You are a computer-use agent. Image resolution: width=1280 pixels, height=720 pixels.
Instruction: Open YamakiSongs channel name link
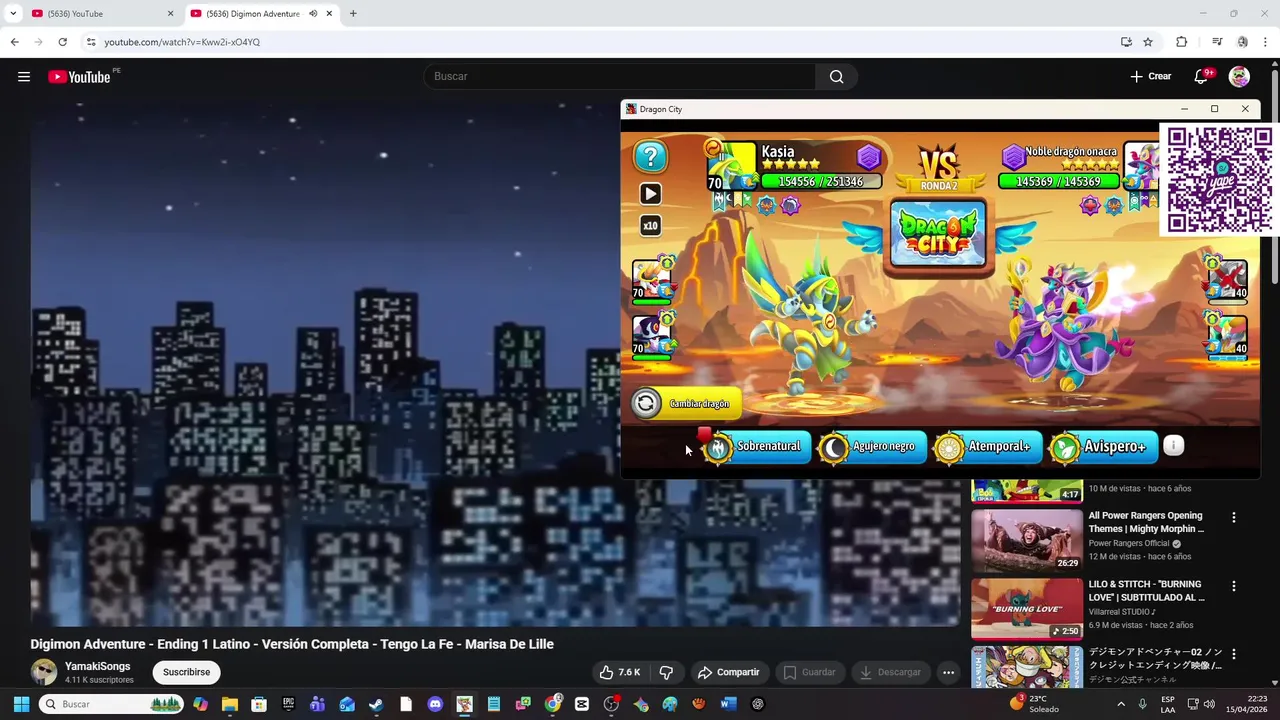click(97, 666)
